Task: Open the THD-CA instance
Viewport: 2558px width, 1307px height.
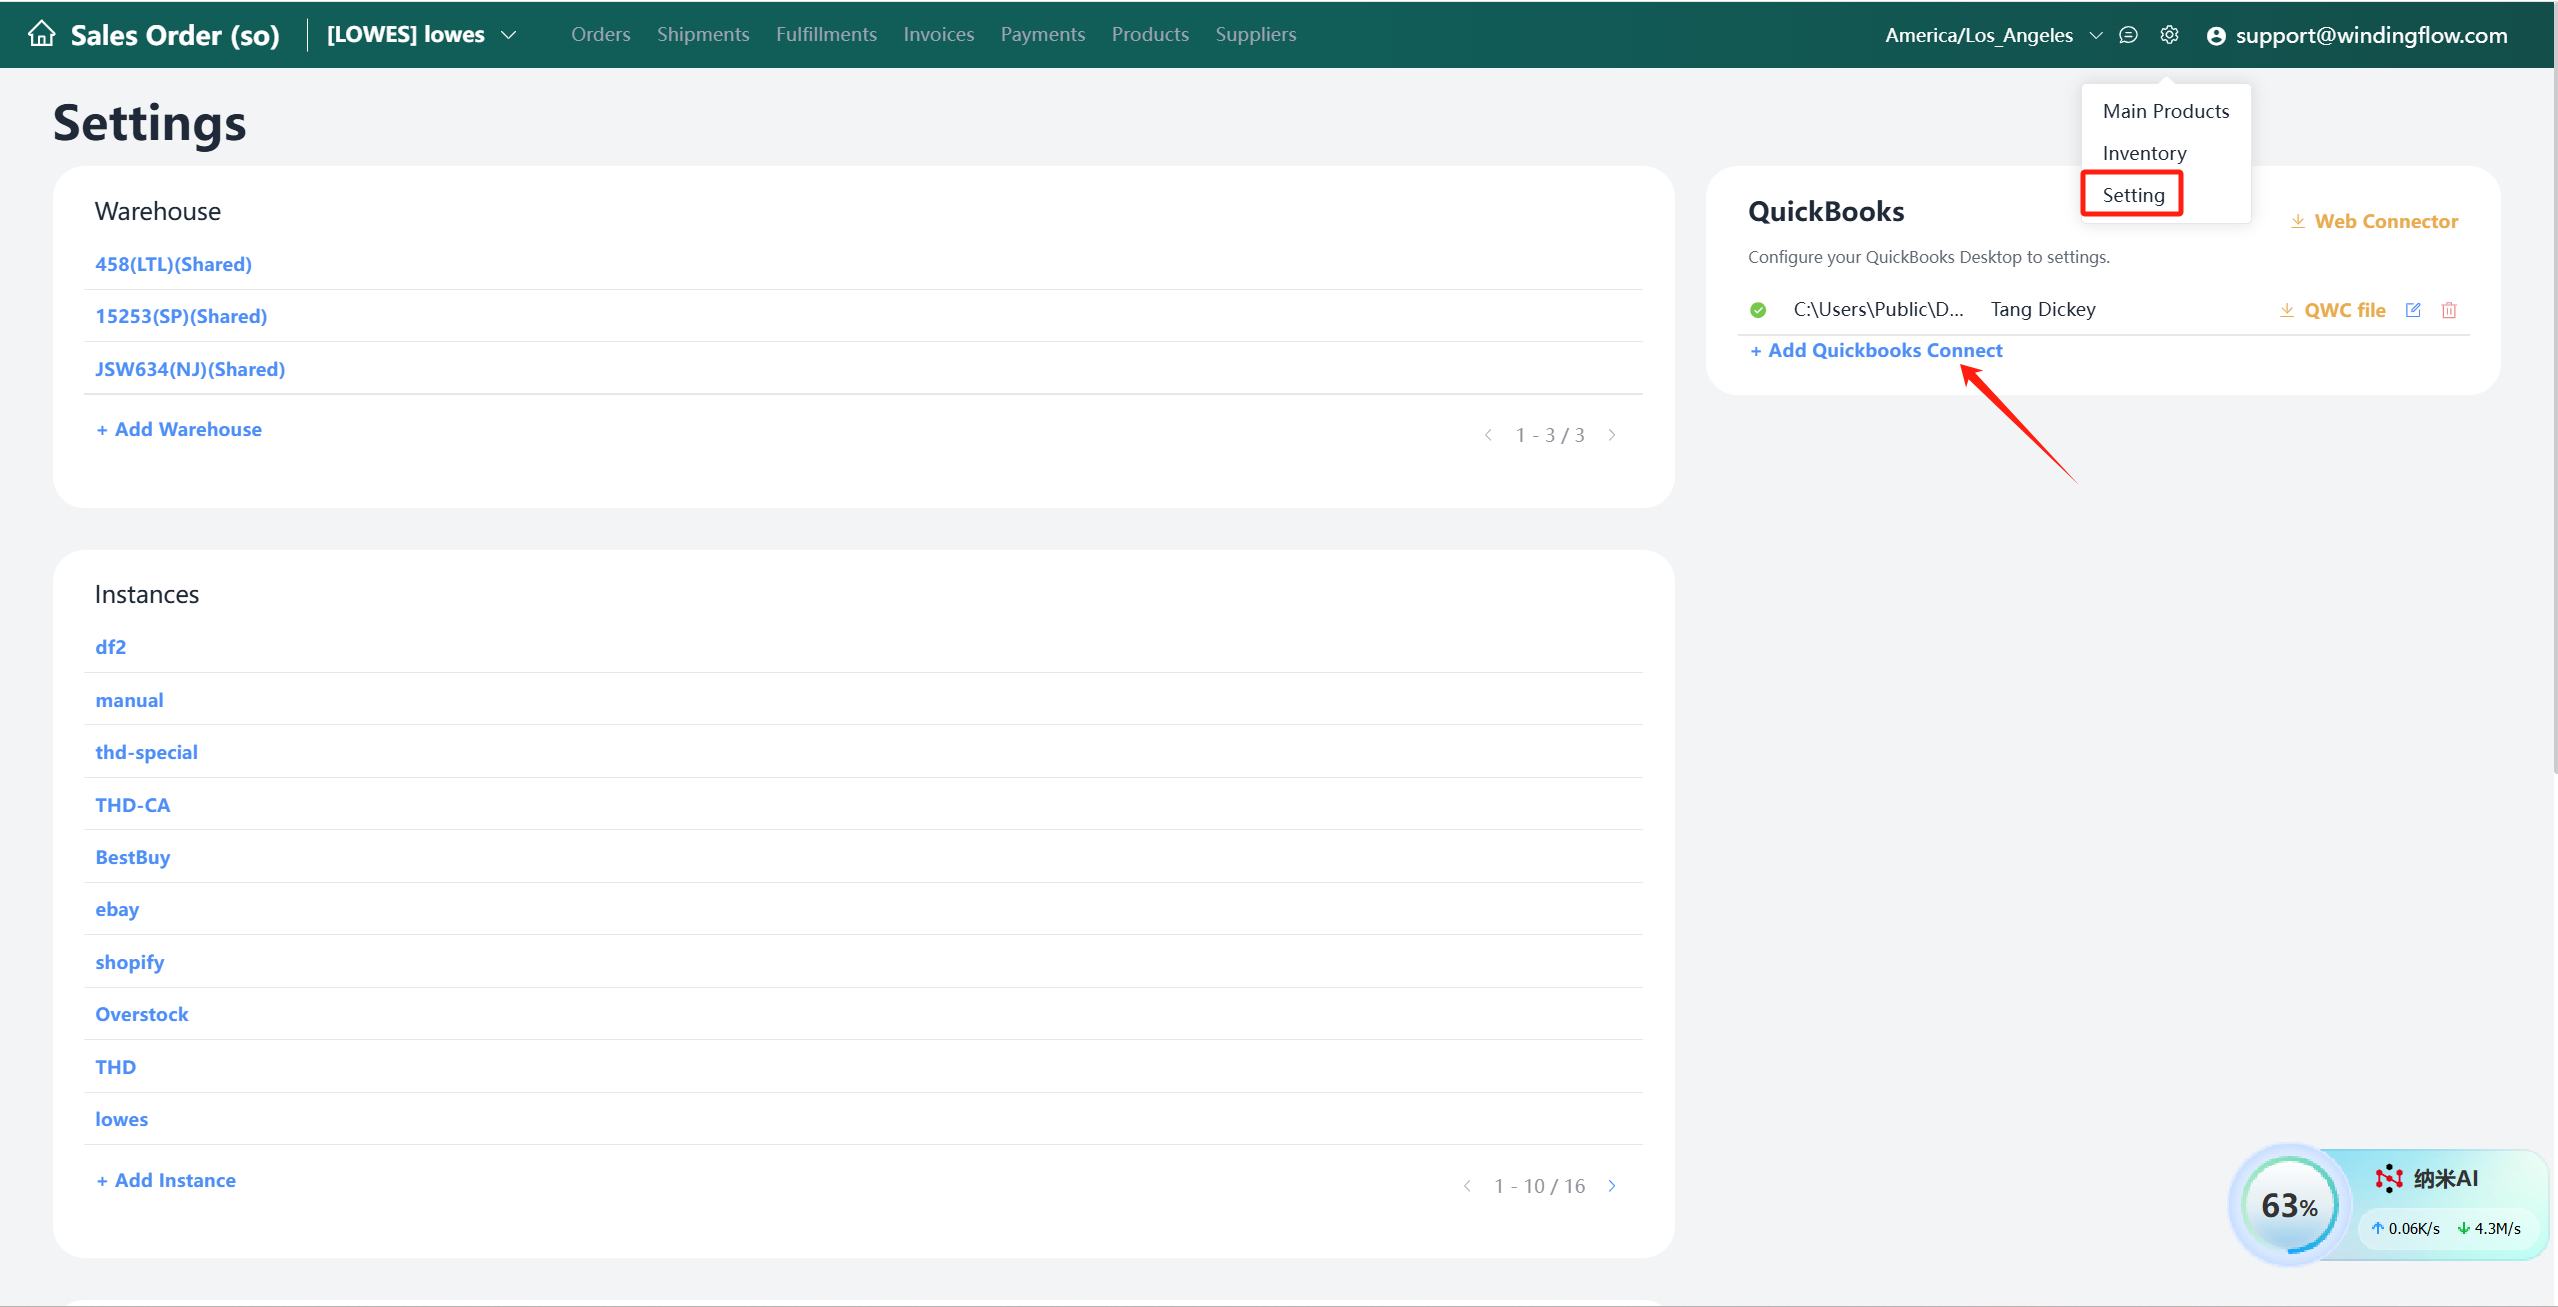Action: [x=132, y=805]
